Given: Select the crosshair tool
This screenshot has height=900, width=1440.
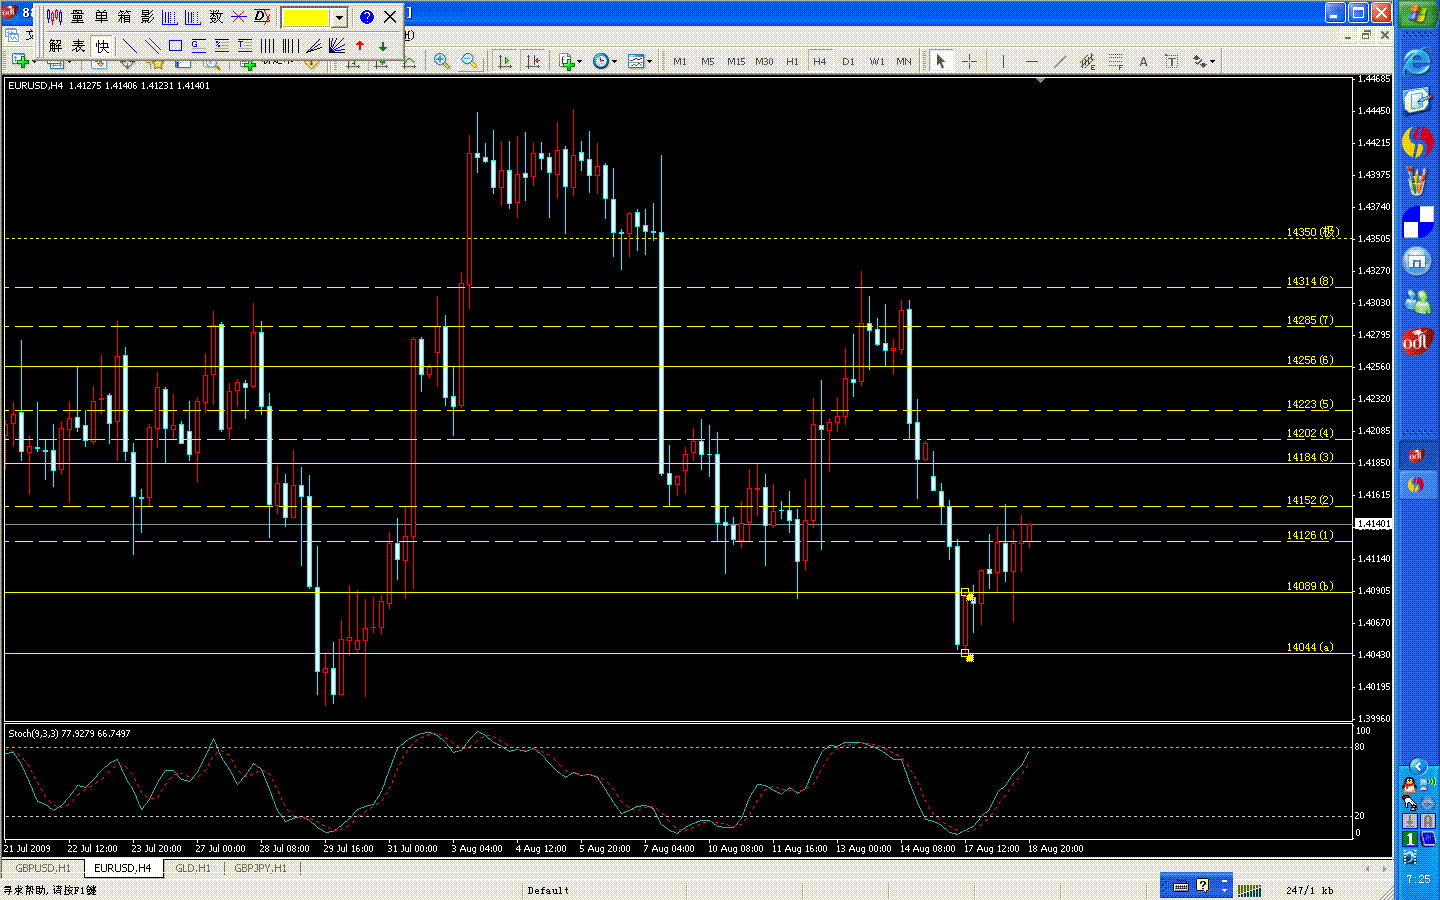Looking at the screenshot, I should coord(969,62).
